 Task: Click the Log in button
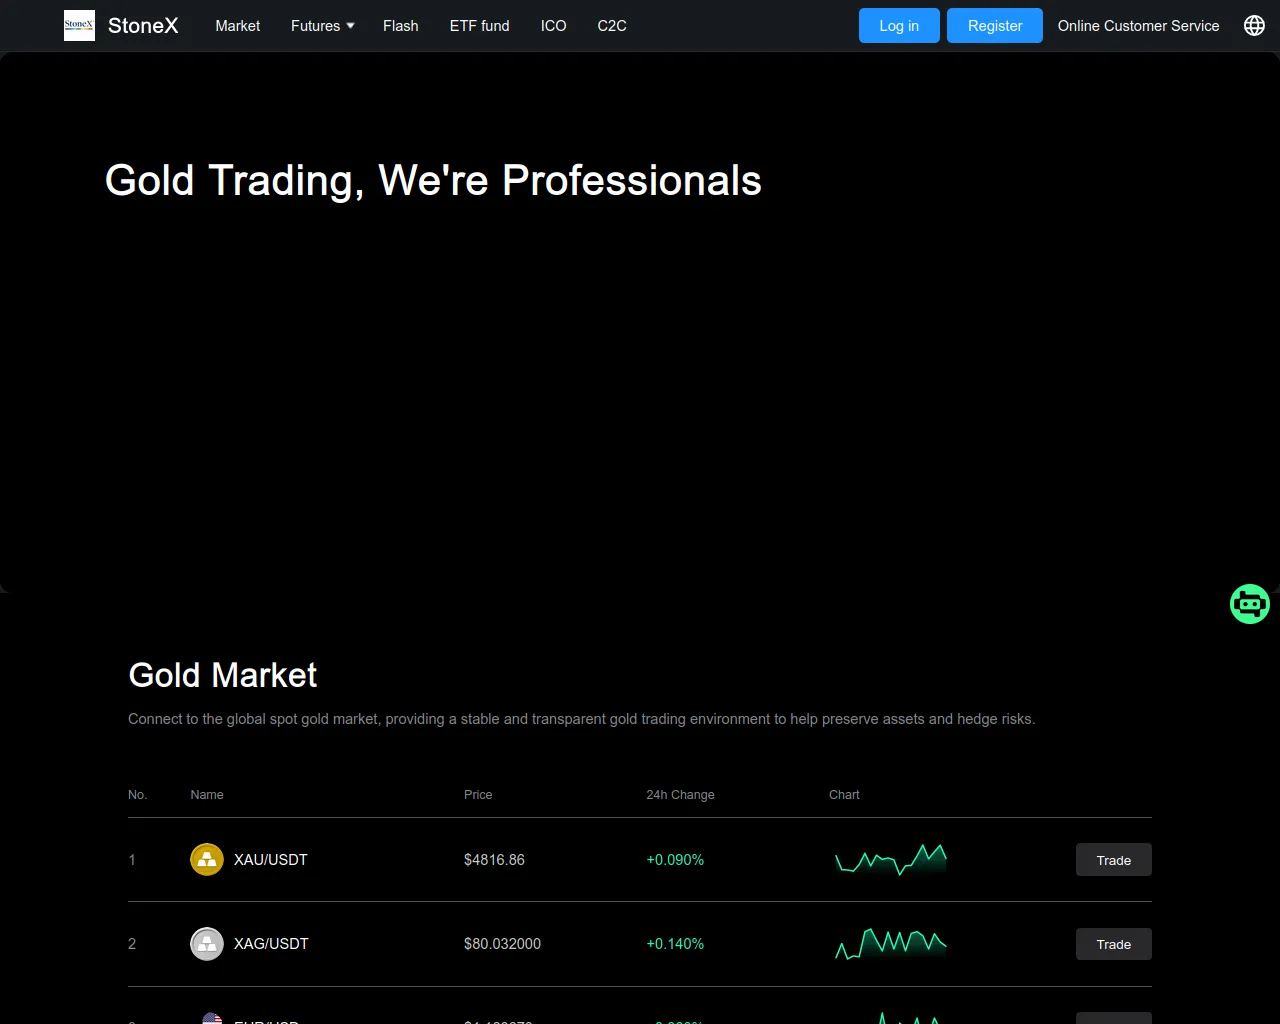(x=899, y=26)
